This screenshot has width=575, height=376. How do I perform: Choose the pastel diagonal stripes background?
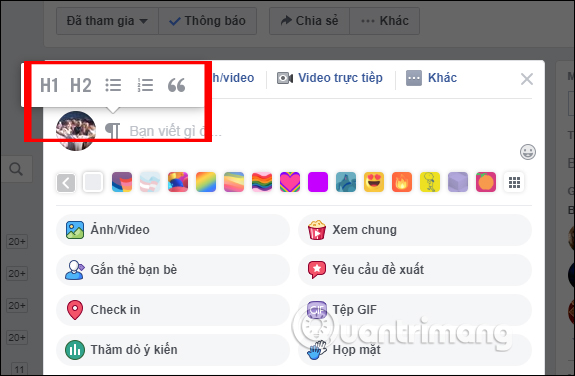[x=234, y=182]
